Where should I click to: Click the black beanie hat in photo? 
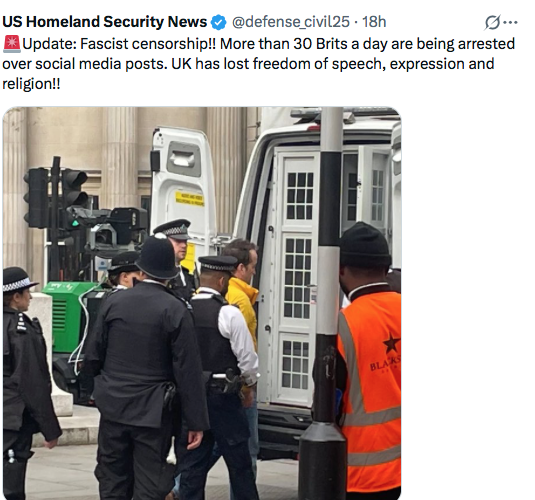point(365,244)
